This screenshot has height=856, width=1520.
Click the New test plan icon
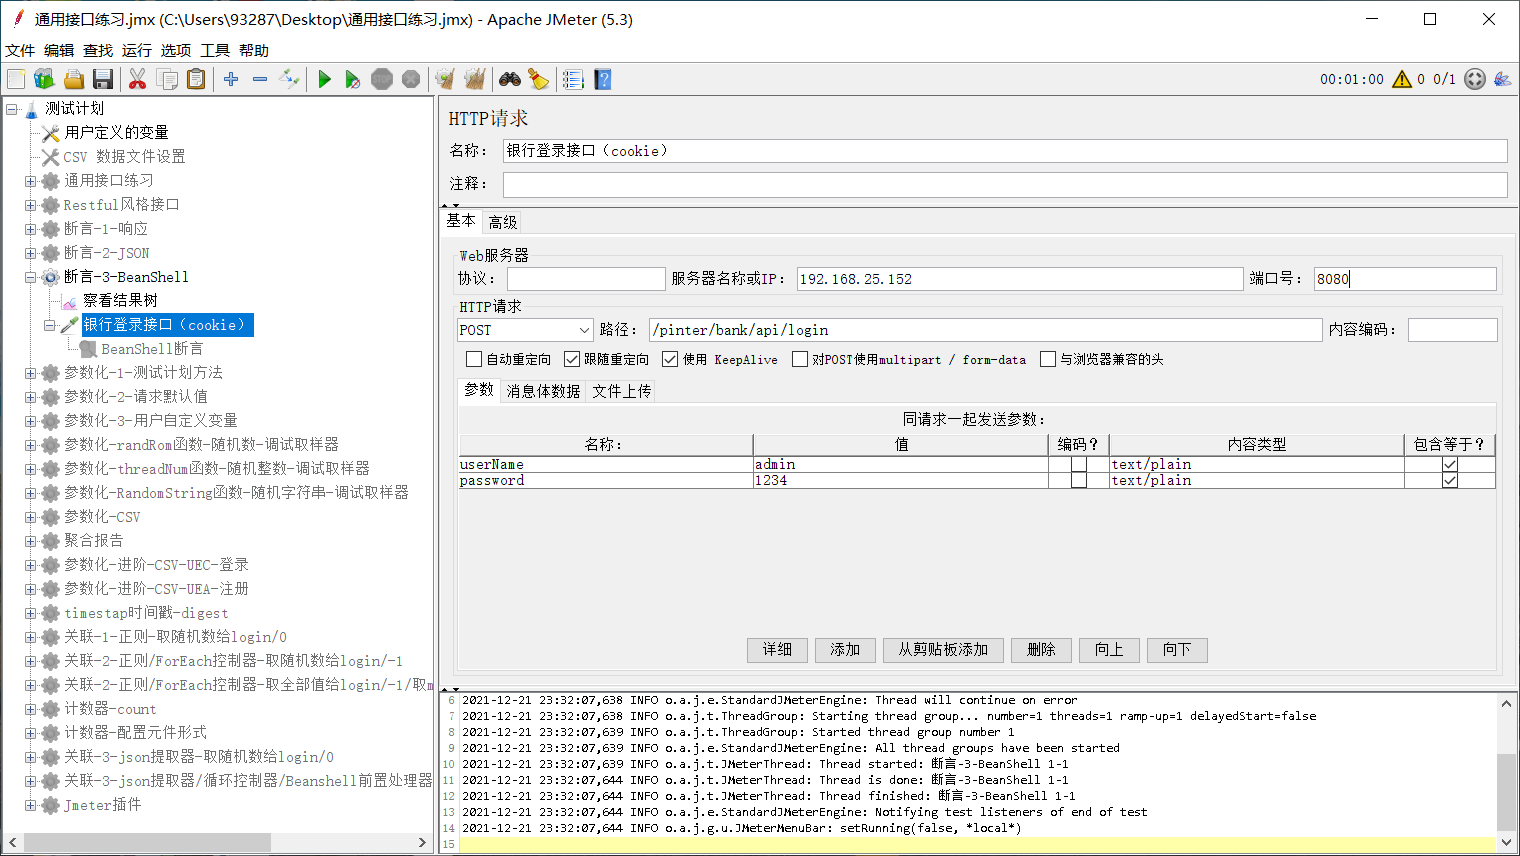(16, 79)
